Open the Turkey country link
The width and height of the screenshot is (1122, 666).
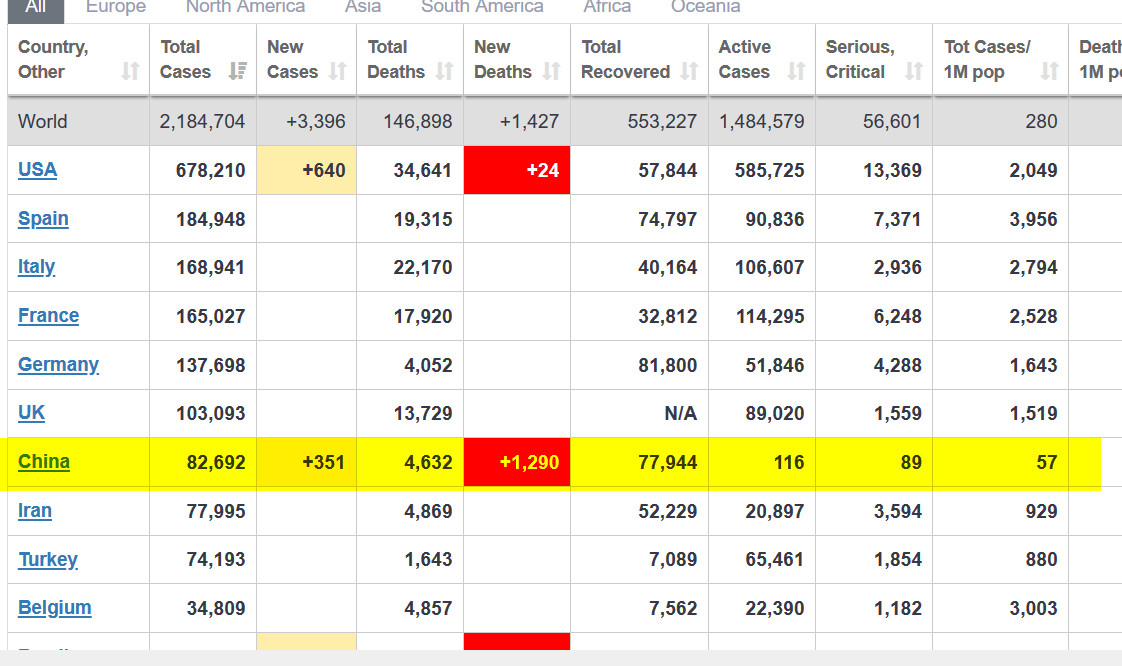click(48, 559)
